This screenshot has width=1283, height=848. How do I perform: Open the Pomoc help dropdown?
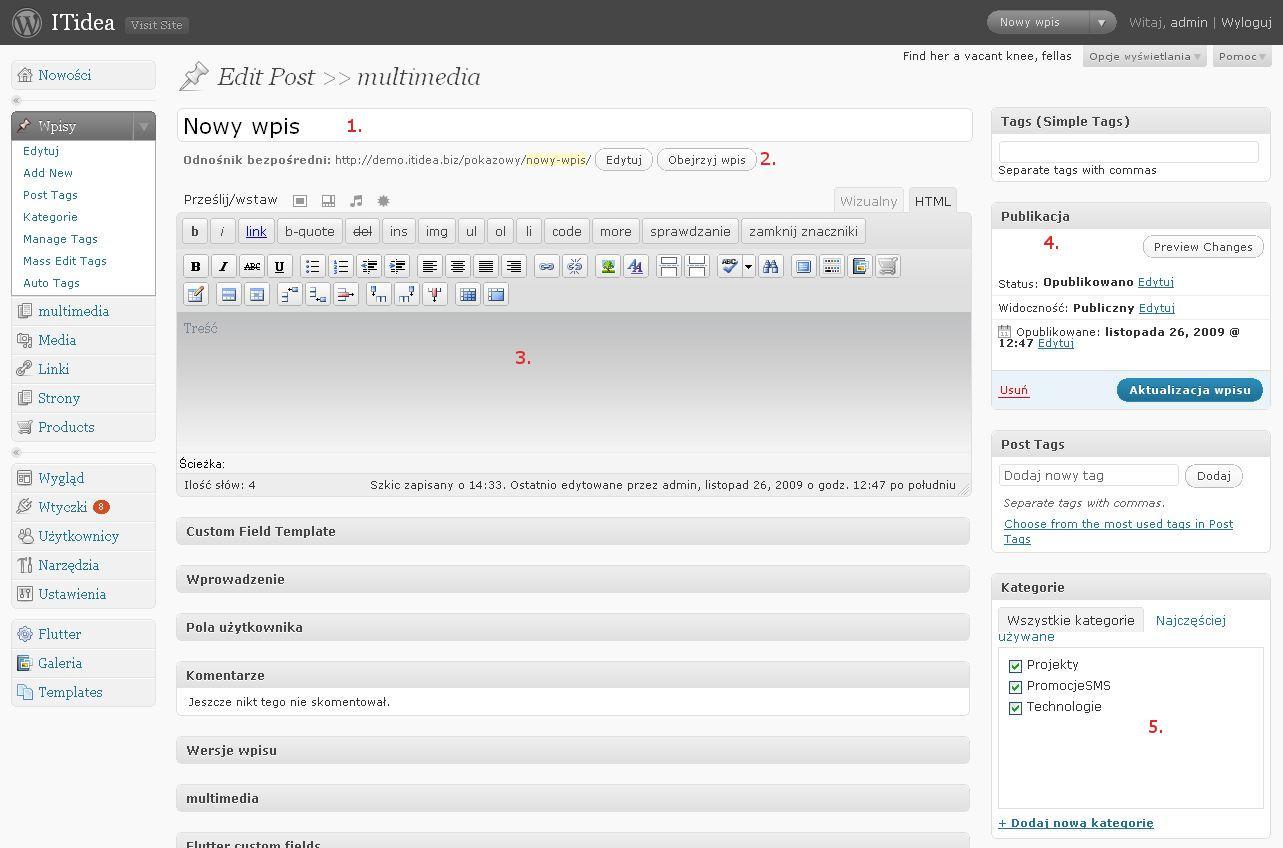click(x=1242, y=56)
